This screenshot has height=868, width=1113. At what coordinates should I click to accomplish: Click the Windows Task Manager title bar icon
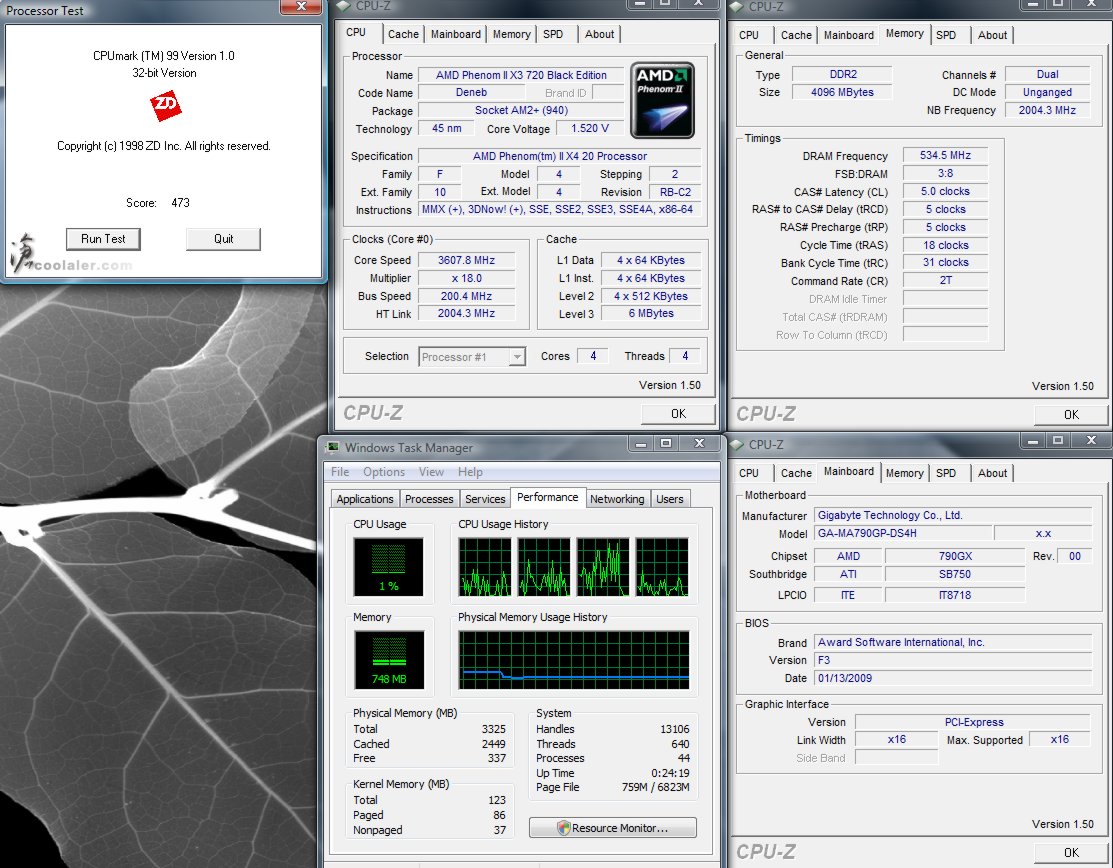click(x=332, y=447)
